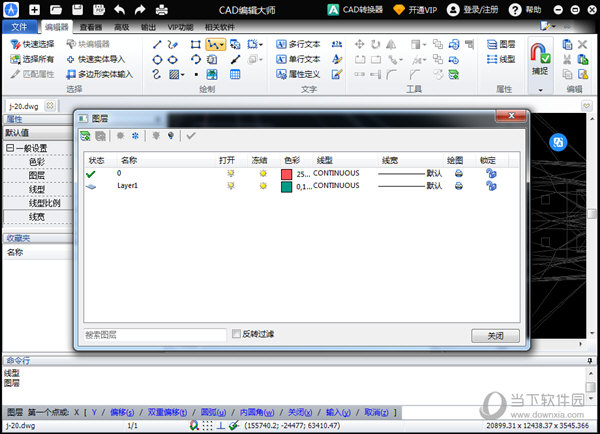
Task: Click the 搜索图层 search input field
Action: pos(155,335)
